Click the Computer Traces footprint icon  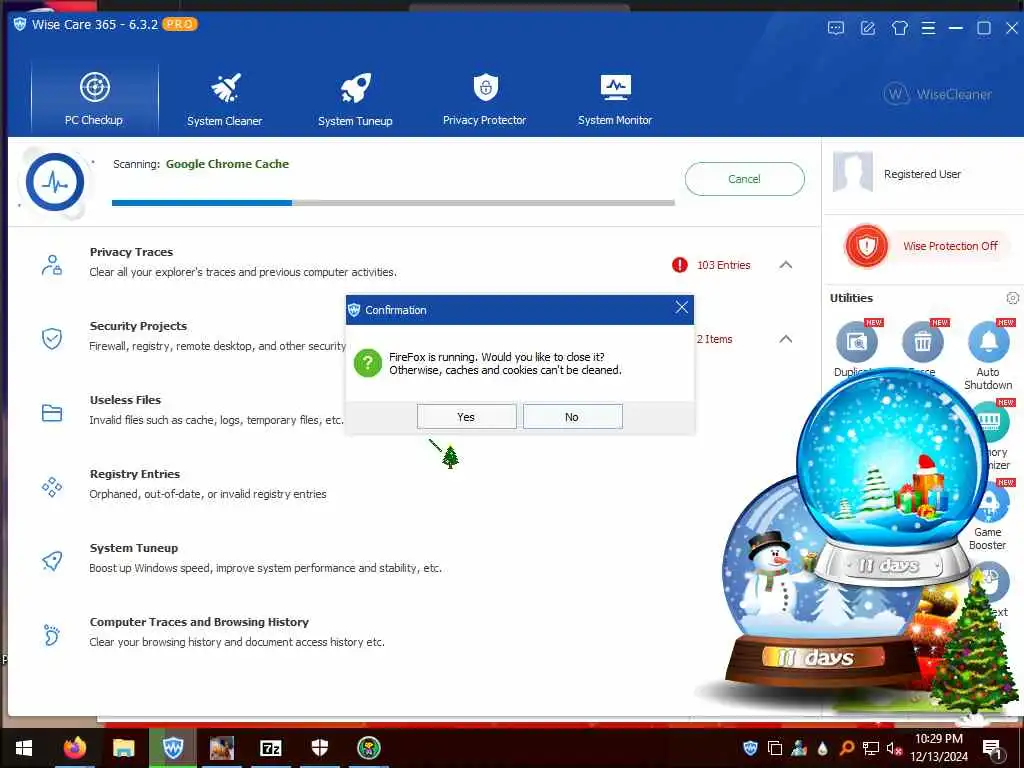tap(52, 634)
